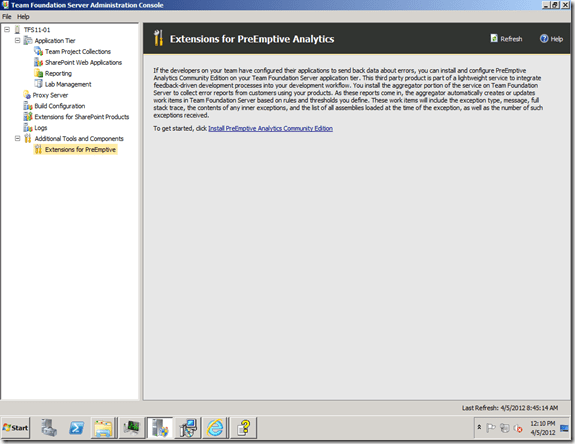Open the network tool on taskbar
575x444 pixels.
(188, 428)
